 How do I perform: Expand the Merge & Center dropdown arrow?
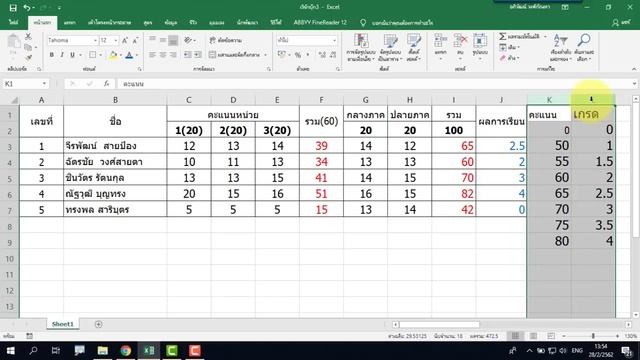265,54
